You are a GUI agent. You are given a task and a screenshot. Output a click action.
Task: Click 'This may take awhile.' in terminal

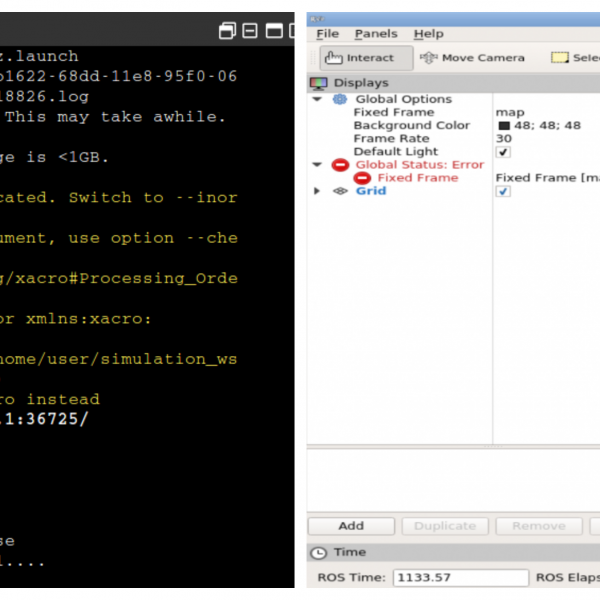pos(115,117)
